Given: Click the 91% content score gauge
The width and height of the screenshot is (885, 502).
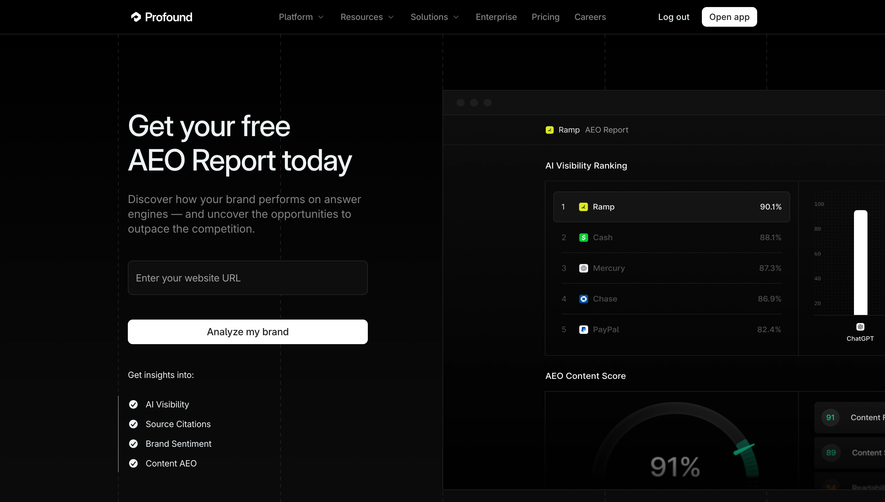Looking at the screenshot, I should click(x=675, y=445).
